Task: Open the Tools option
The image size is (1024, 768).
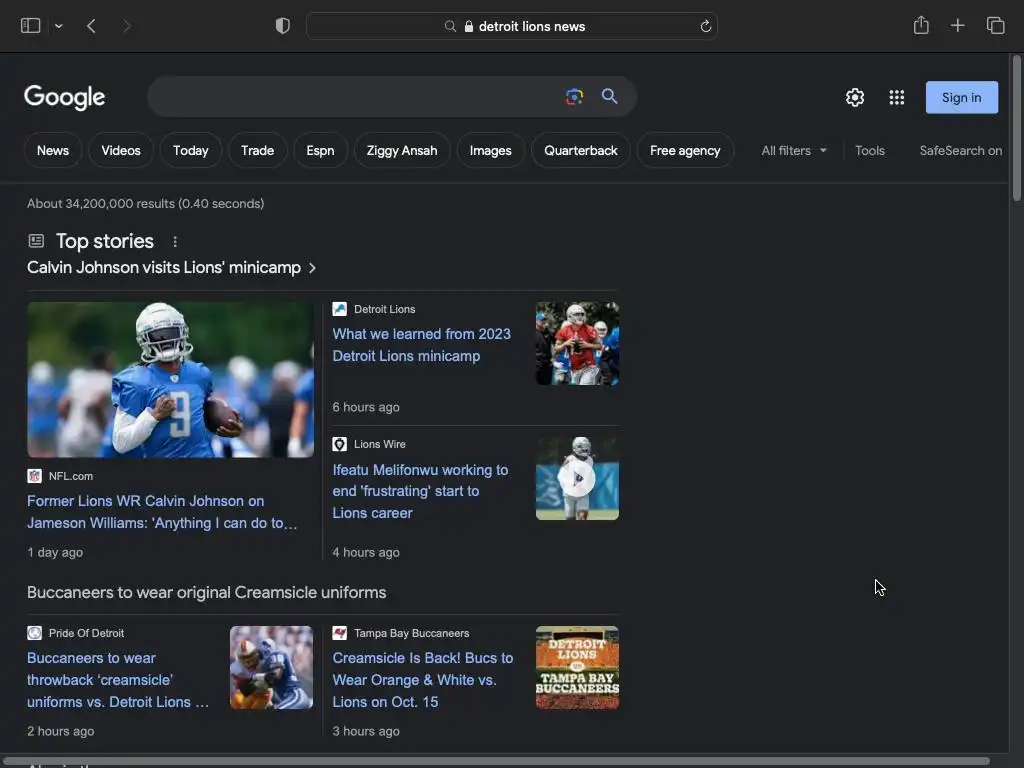Action: pos(870,150)
